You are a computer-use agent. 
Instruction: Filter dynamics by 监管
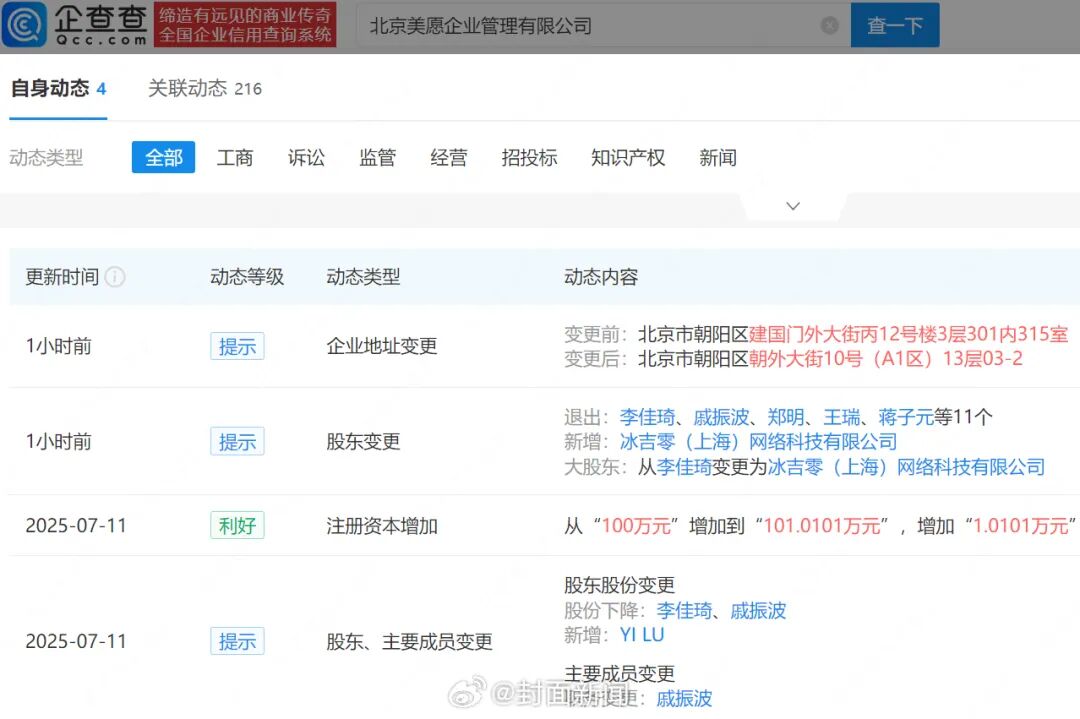(x=377, y=158)
